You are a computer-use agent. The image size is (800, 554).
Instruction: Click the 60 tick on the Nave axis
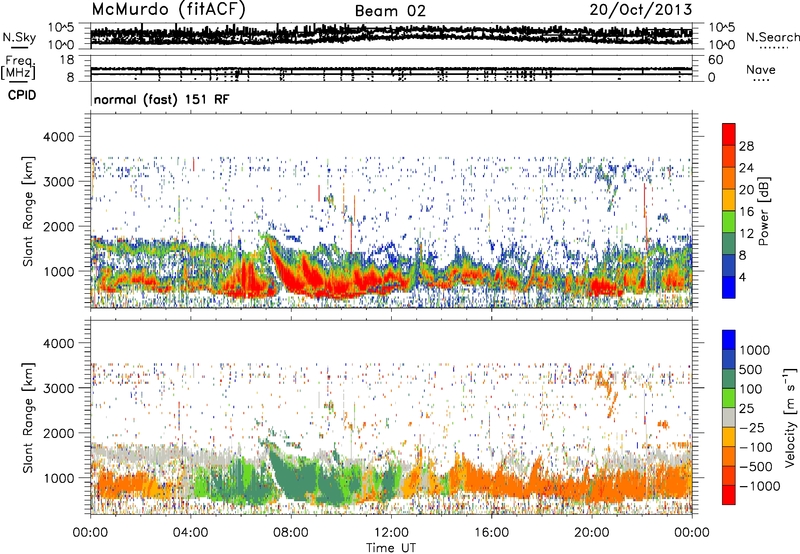(x=716, y=60)
